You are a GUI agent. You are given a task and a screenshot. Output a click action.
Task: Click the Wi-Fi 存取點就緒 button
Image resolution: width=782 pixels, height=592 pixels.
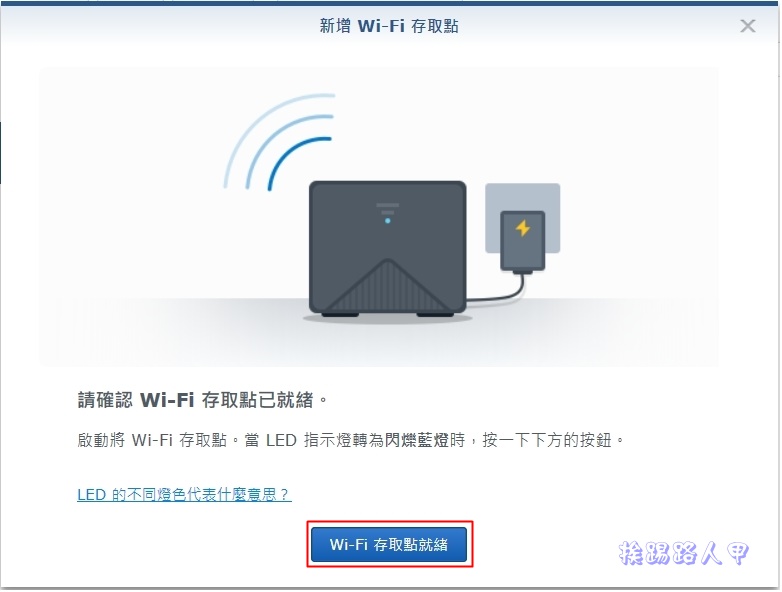click(x=389, y=544)
